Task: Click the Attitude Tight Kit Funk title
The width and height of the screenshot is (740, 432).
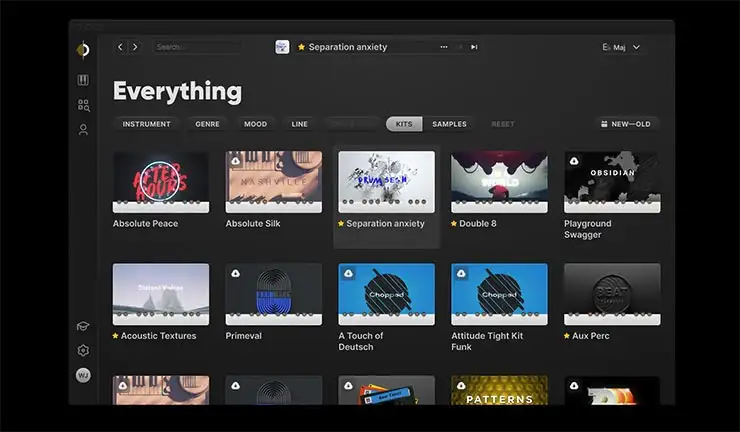Action: tap(487, 341)
